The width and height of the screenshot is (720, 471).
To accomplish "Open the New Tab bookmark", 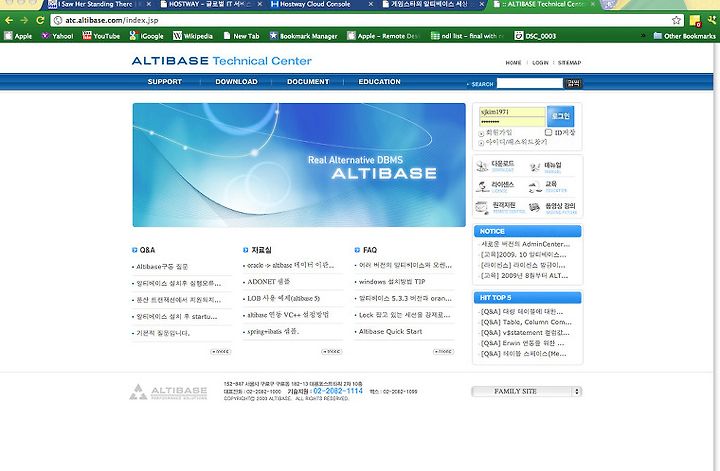I will [242, 36].
